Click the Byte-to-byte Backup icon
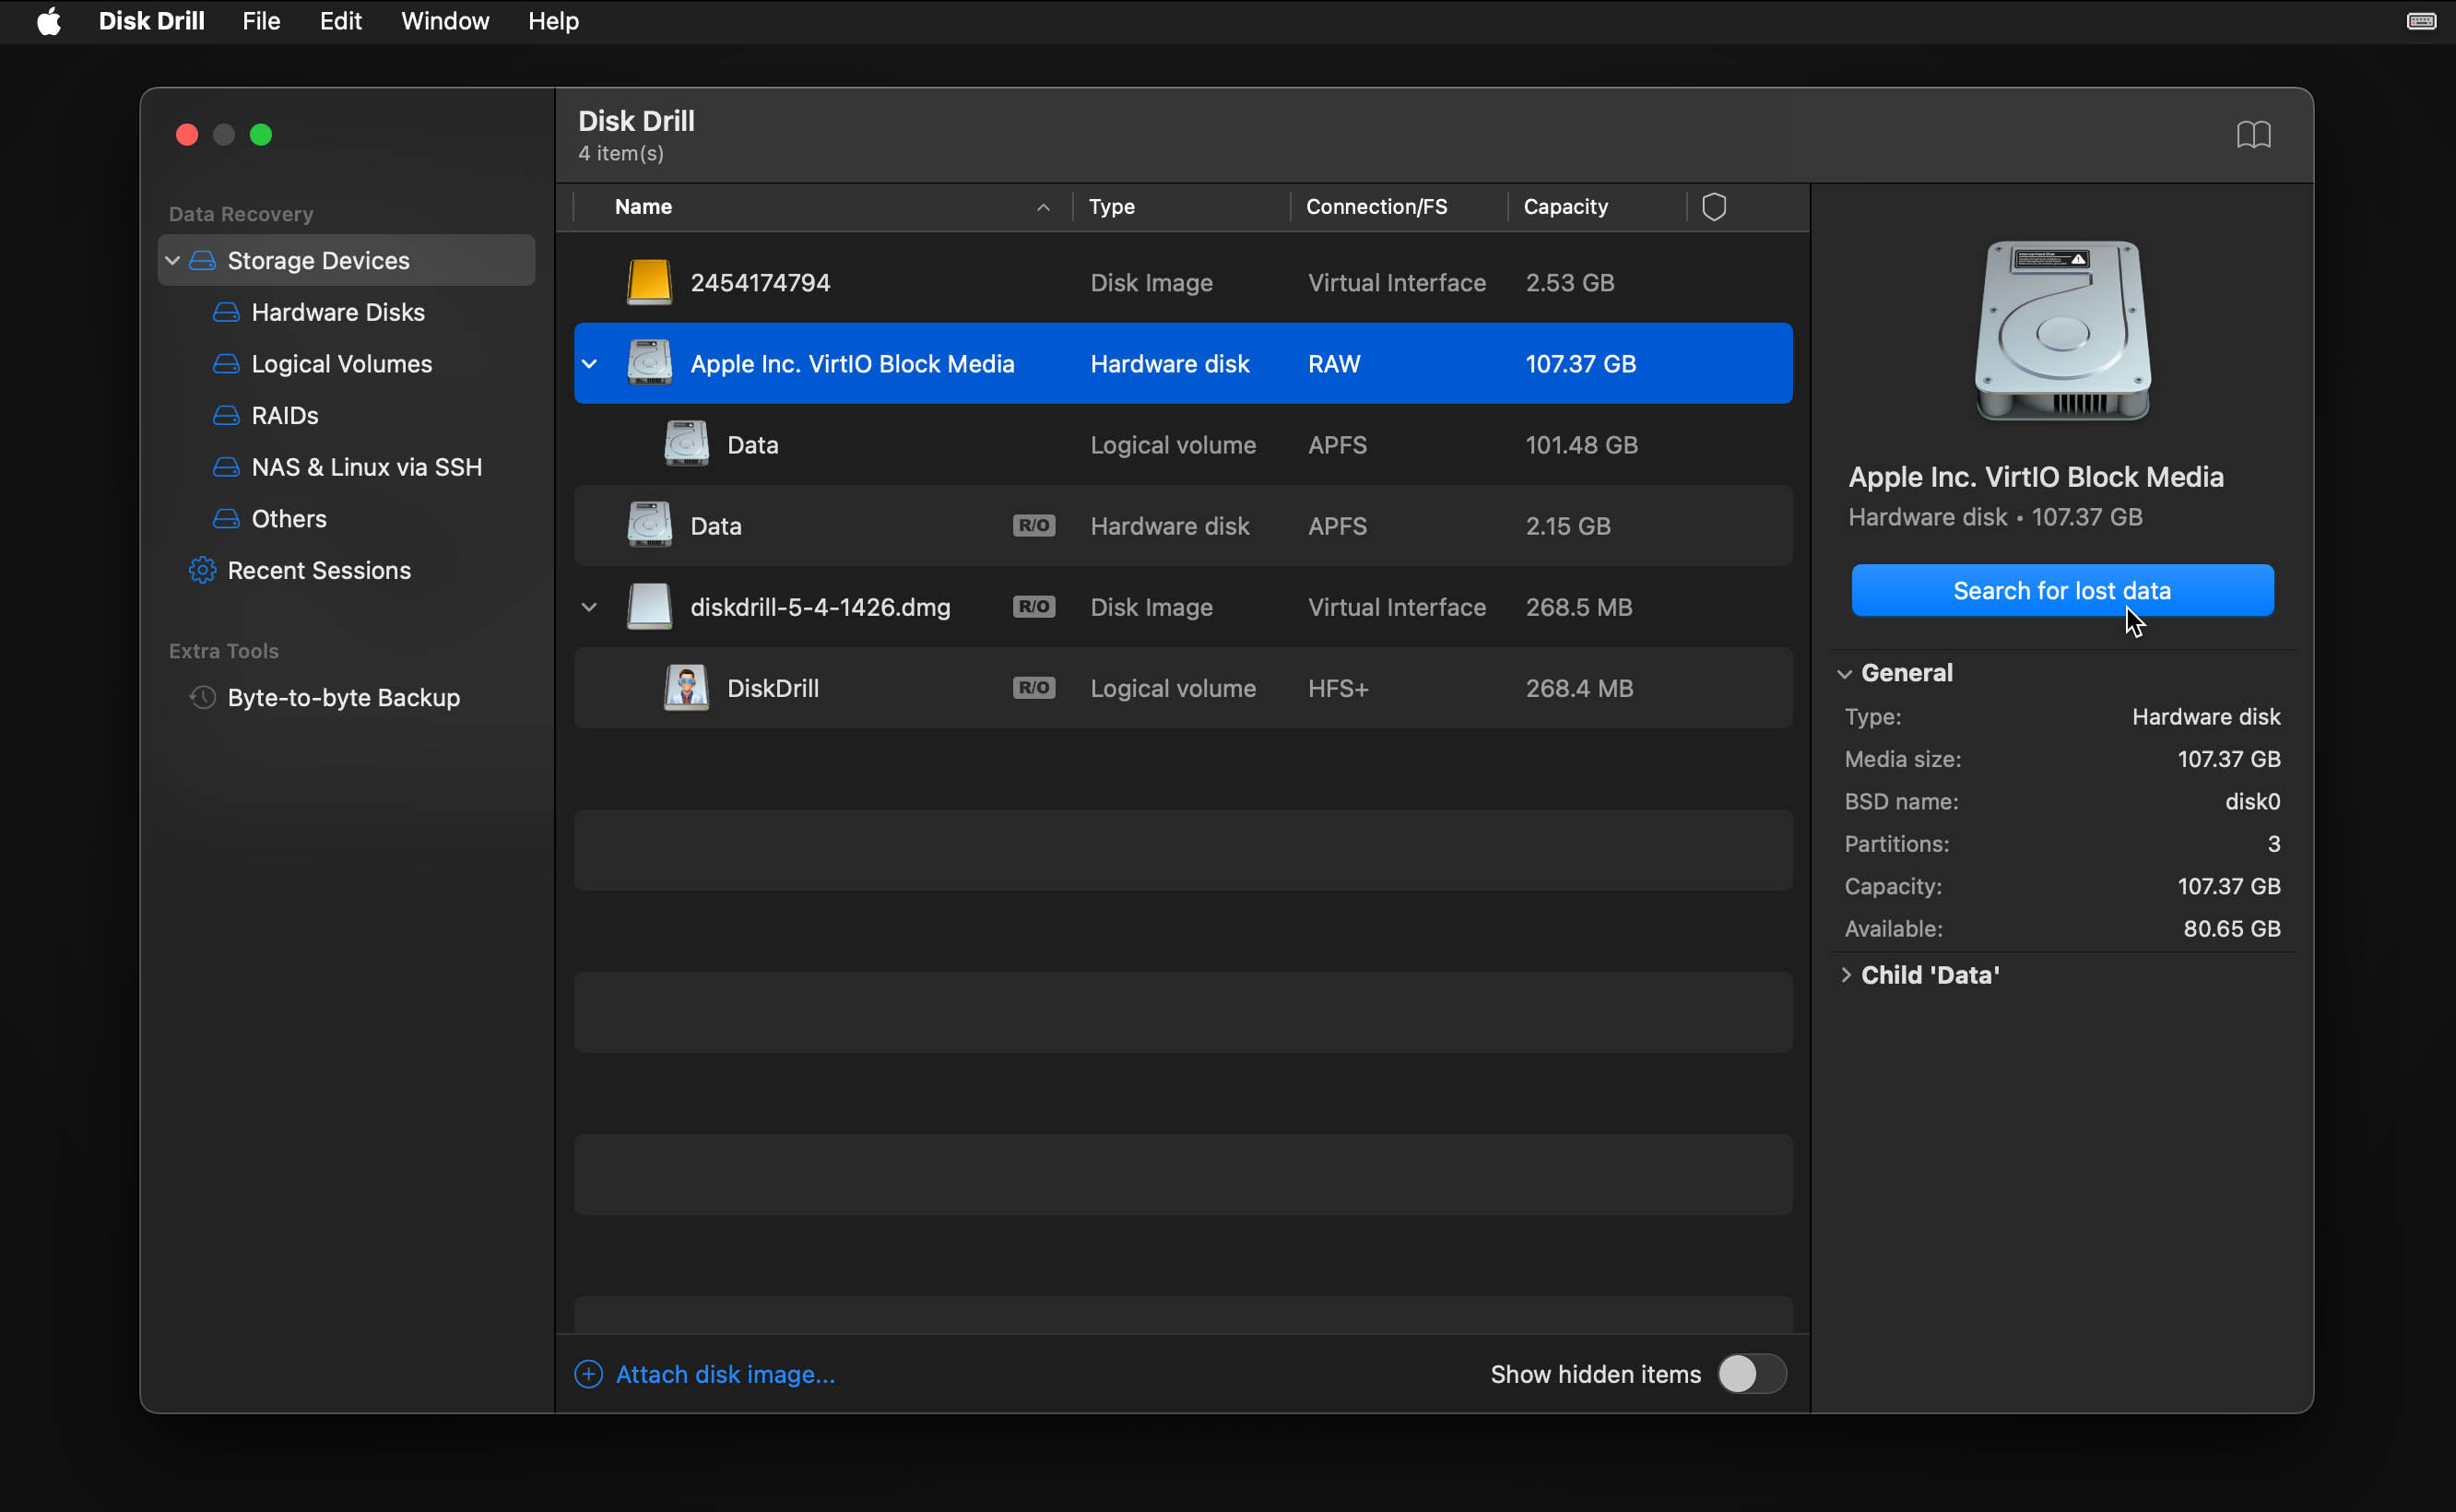 [x=202, y=698]
